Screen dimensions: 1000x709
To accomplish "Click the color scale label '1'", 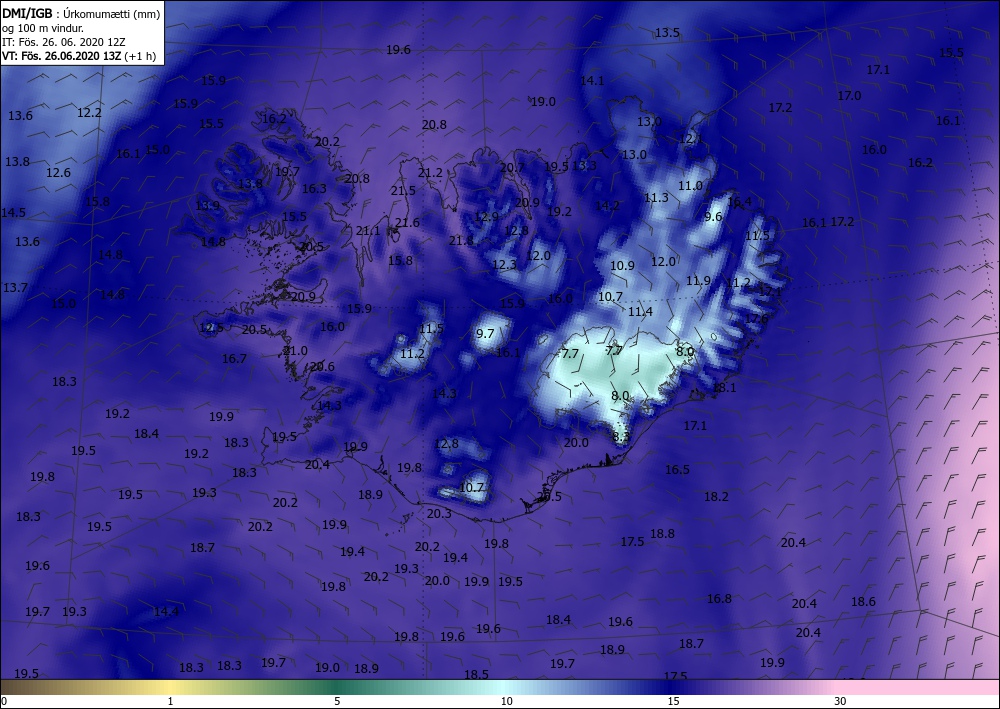I will pyautogui.click(x=170, y=701).
